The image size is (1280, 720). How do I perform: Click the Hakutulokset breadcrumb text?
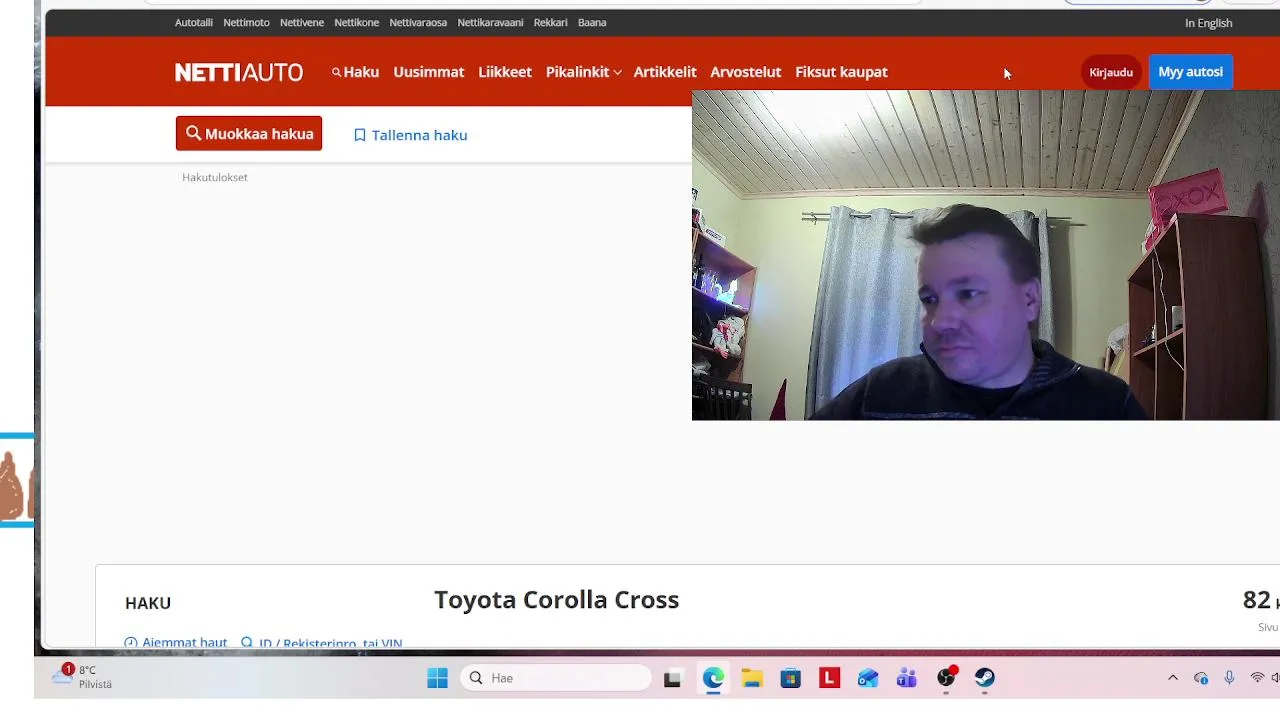[x=215, y=177]
